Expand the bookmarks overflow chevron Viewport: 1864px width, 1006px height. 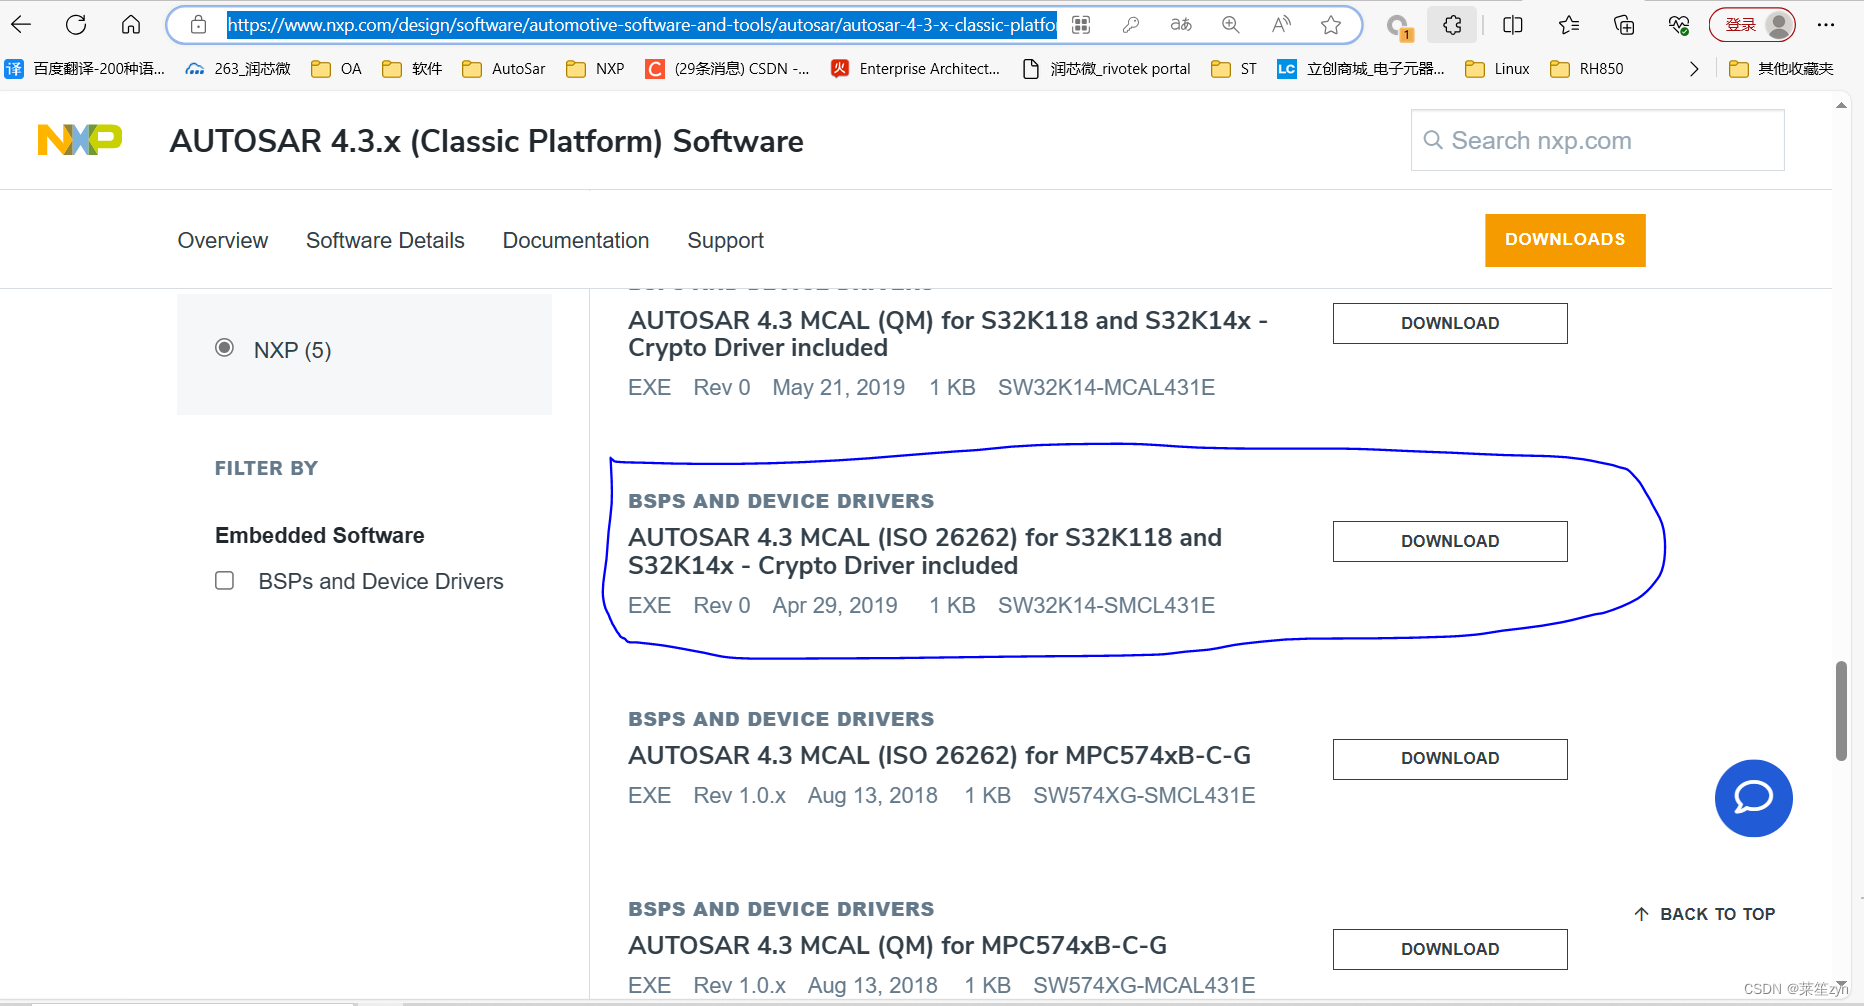pyautogui.click(x=1694, y=69)
